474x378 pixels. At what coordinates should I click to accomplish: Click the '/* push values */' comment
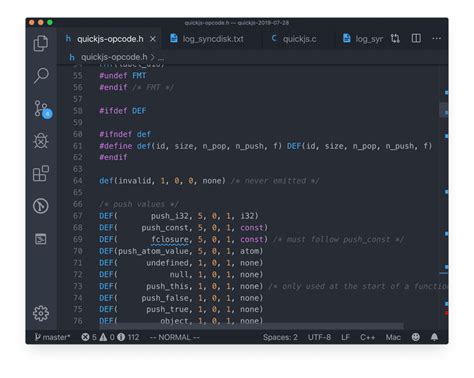click(139, 204)
